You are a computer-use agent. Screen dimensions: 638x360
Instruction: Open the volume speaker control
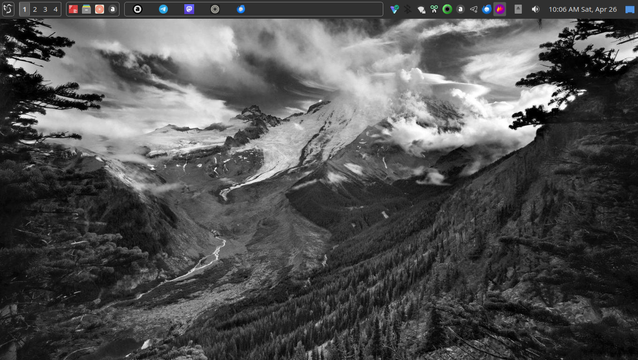pos(535,9)
